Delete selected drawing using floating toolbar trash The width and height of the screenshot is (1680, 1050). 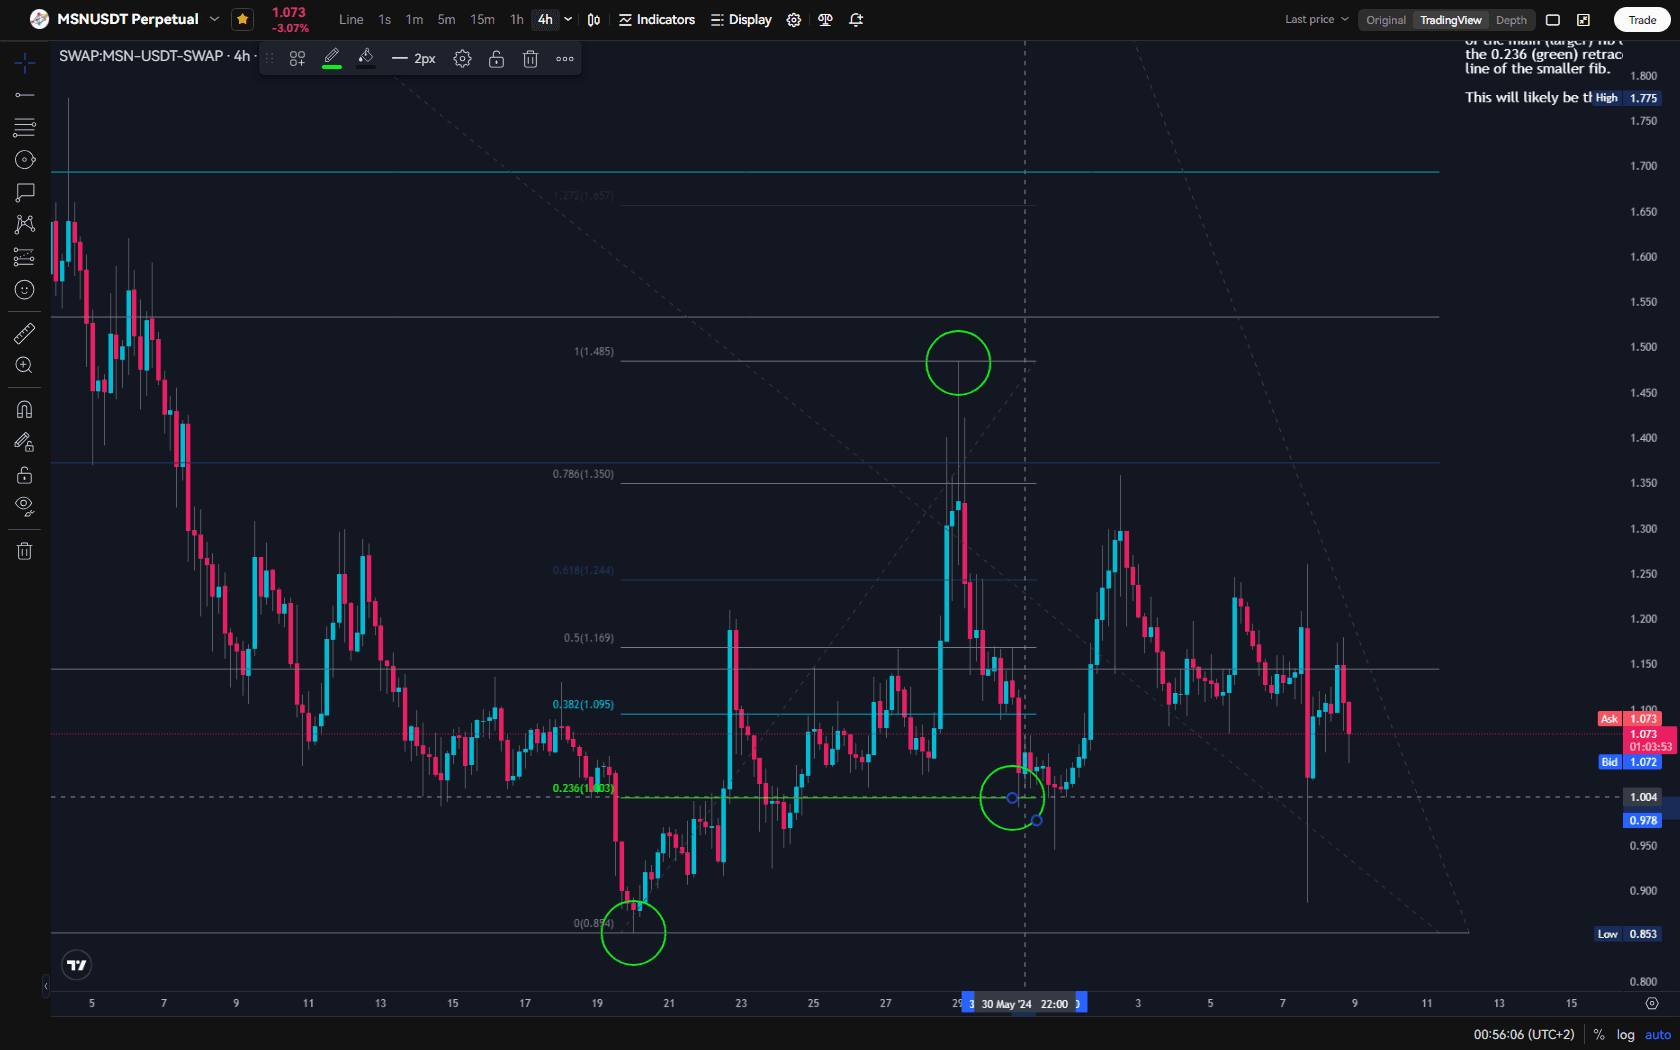tap(530, 59)
